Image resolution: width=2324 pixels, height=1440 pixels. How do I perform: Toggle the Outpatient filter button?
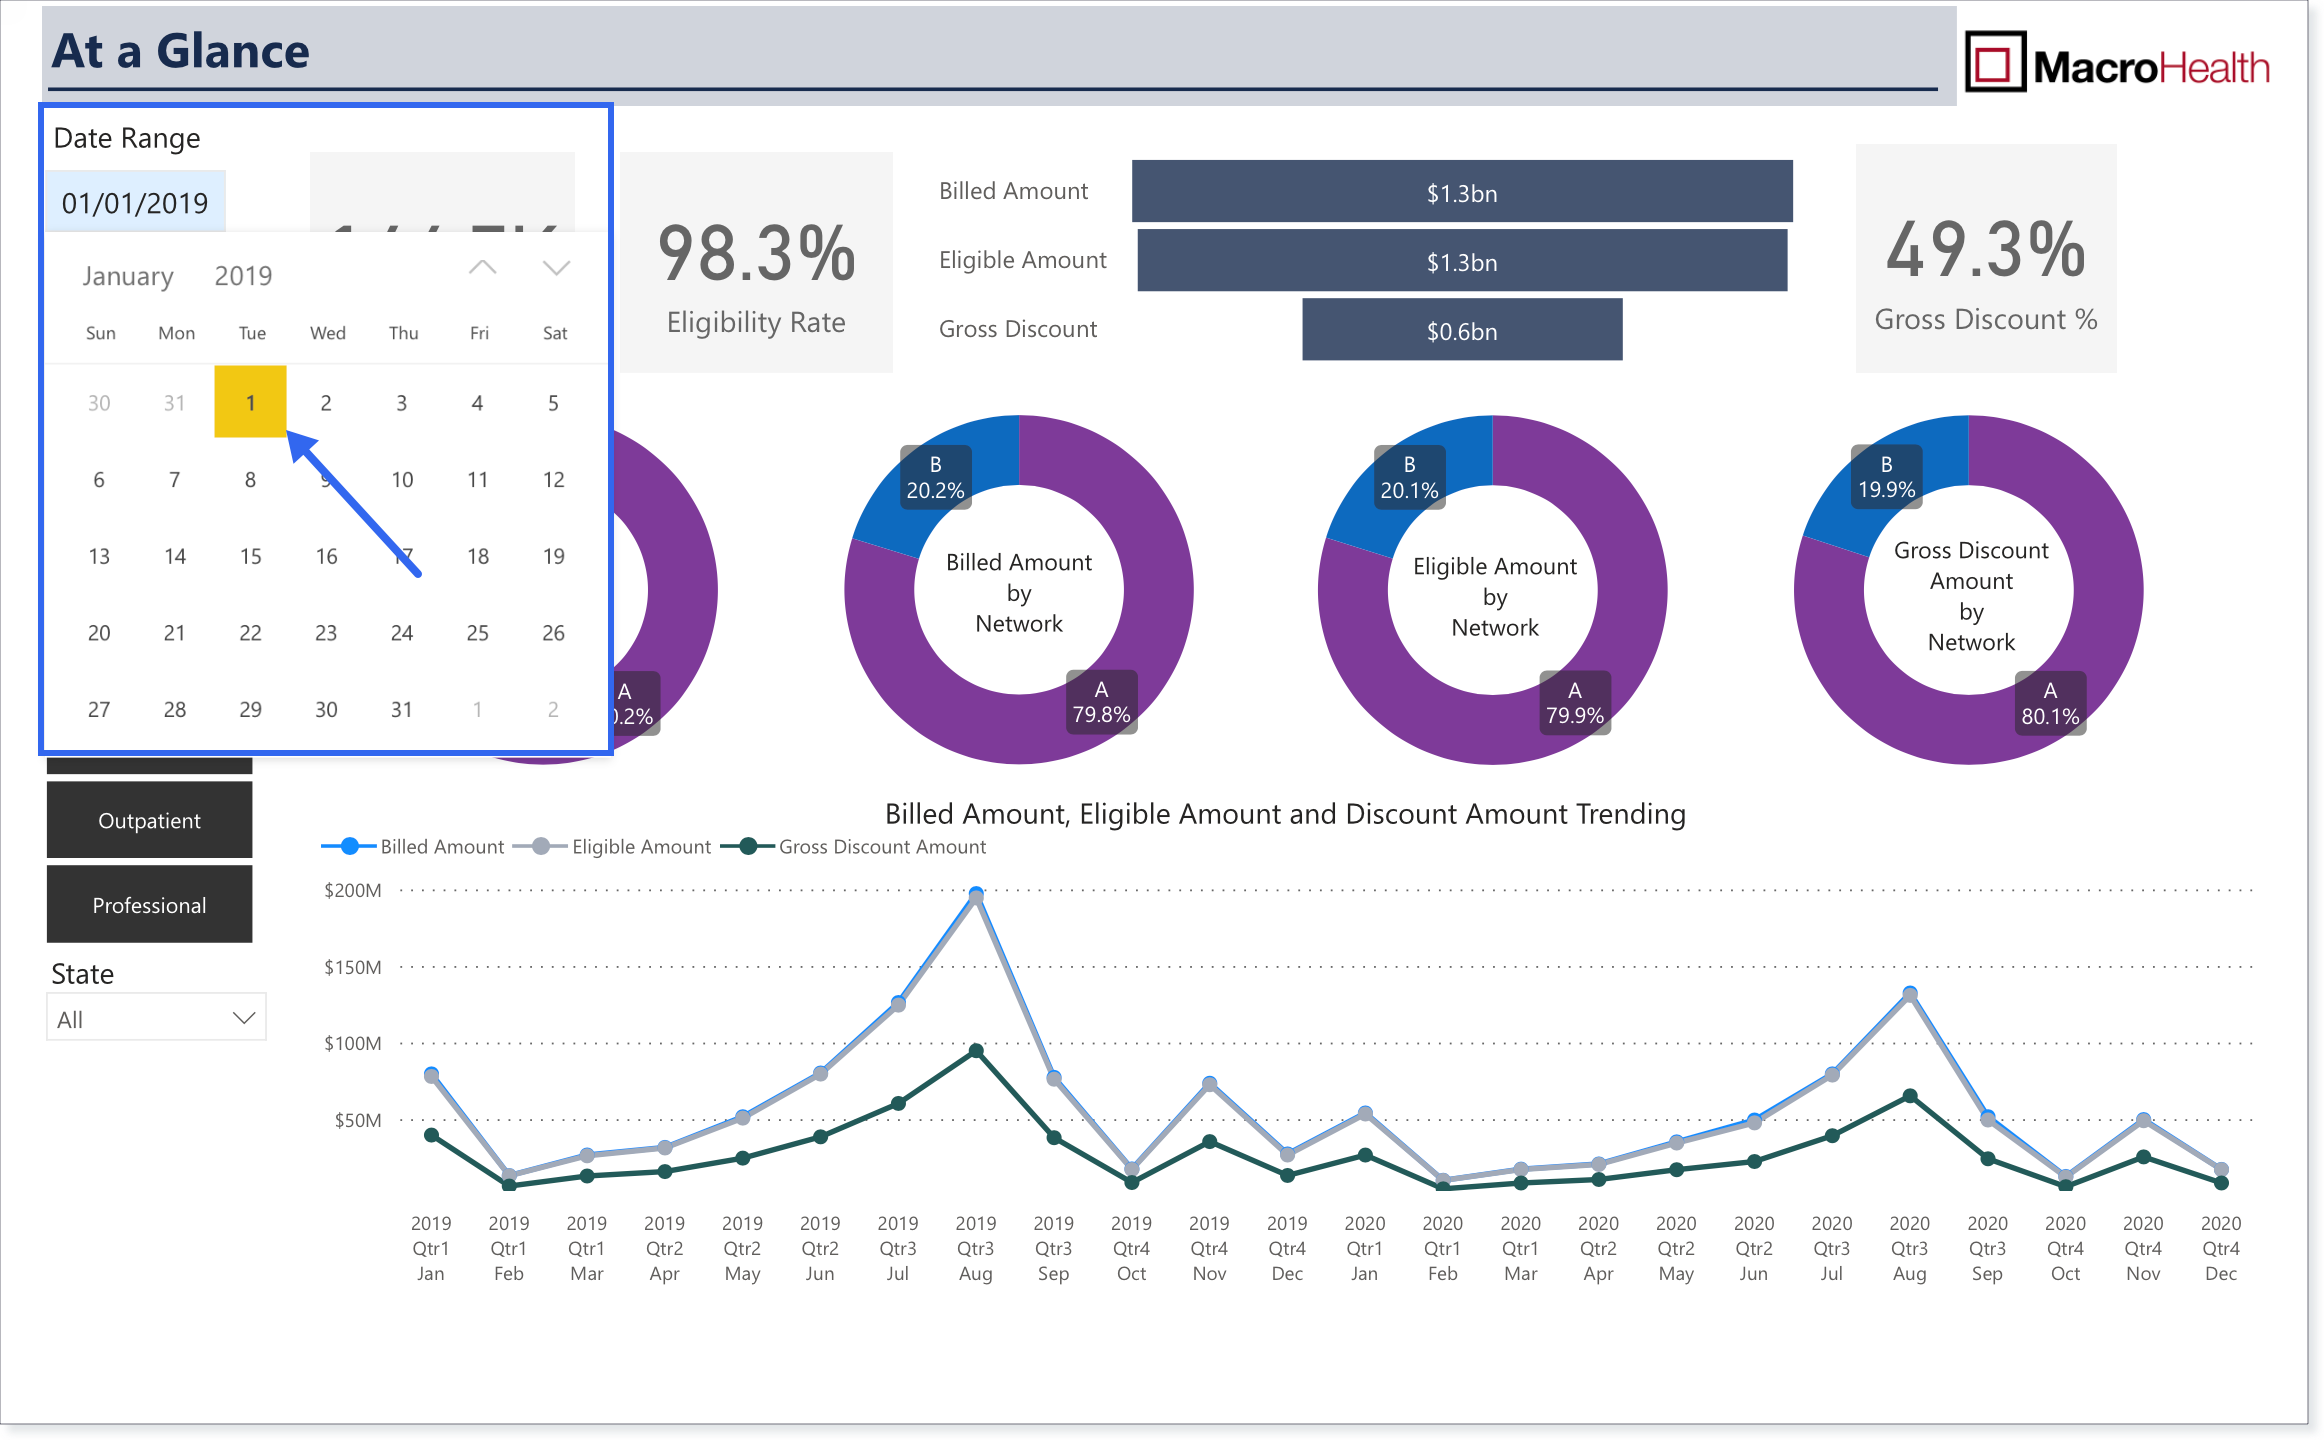tap(149, 821)
